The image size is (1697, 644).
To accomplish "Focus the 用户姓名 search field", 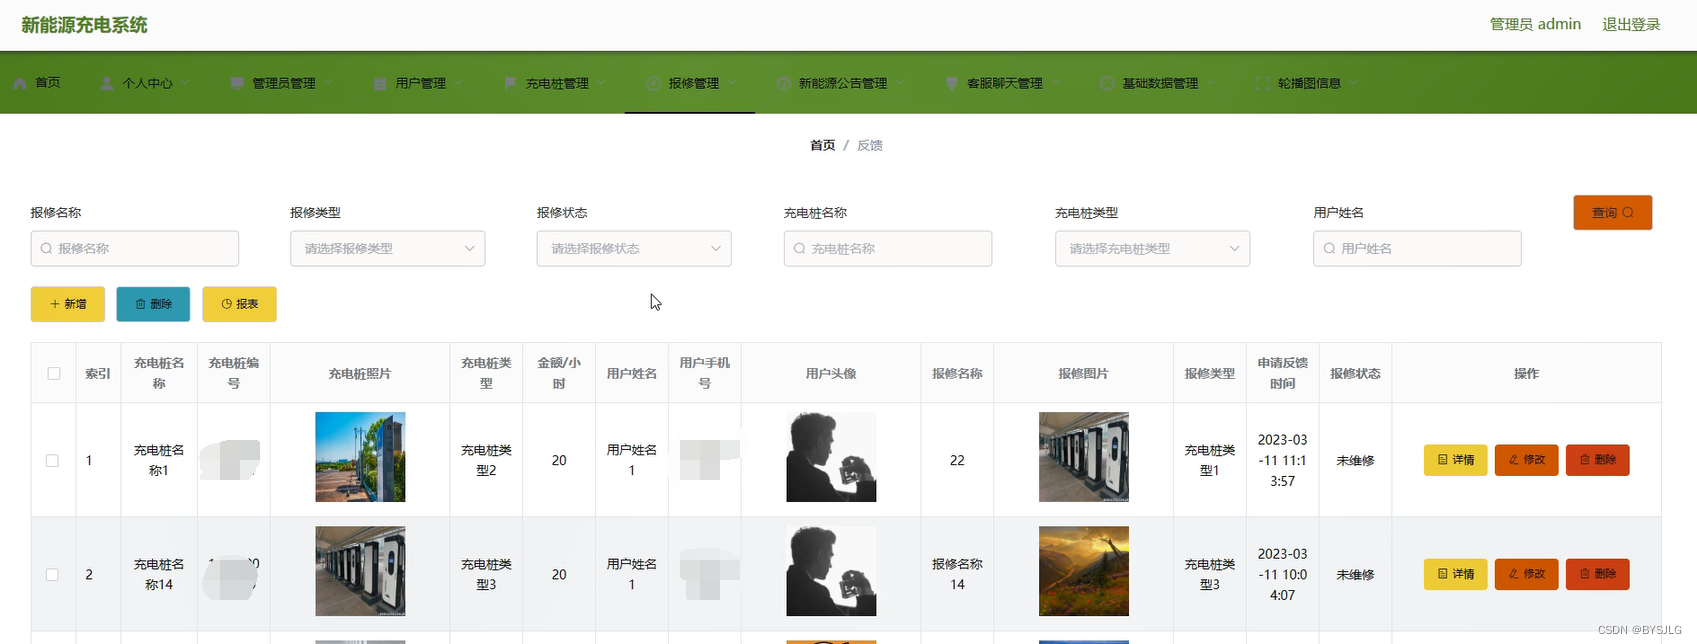I will click(x=1417, y=248).
